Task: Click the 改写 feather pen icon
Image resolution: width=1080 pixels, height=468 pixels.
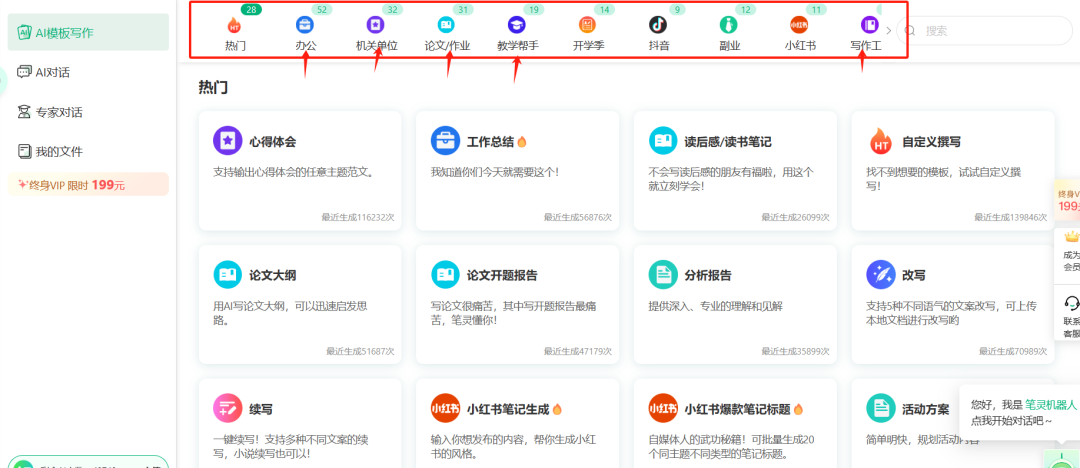Action: [880, 274]
